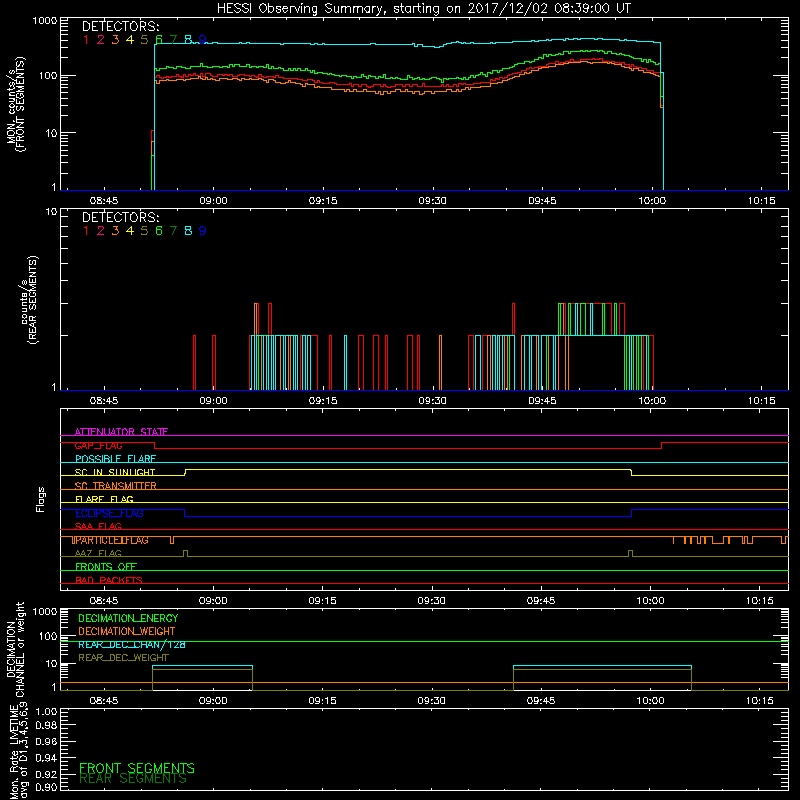Click the cyan REAR_DEC_CHAN step near 09:00
Image resolution: width=800 pixels, height=800 pixels.
[x=203, y=666]
